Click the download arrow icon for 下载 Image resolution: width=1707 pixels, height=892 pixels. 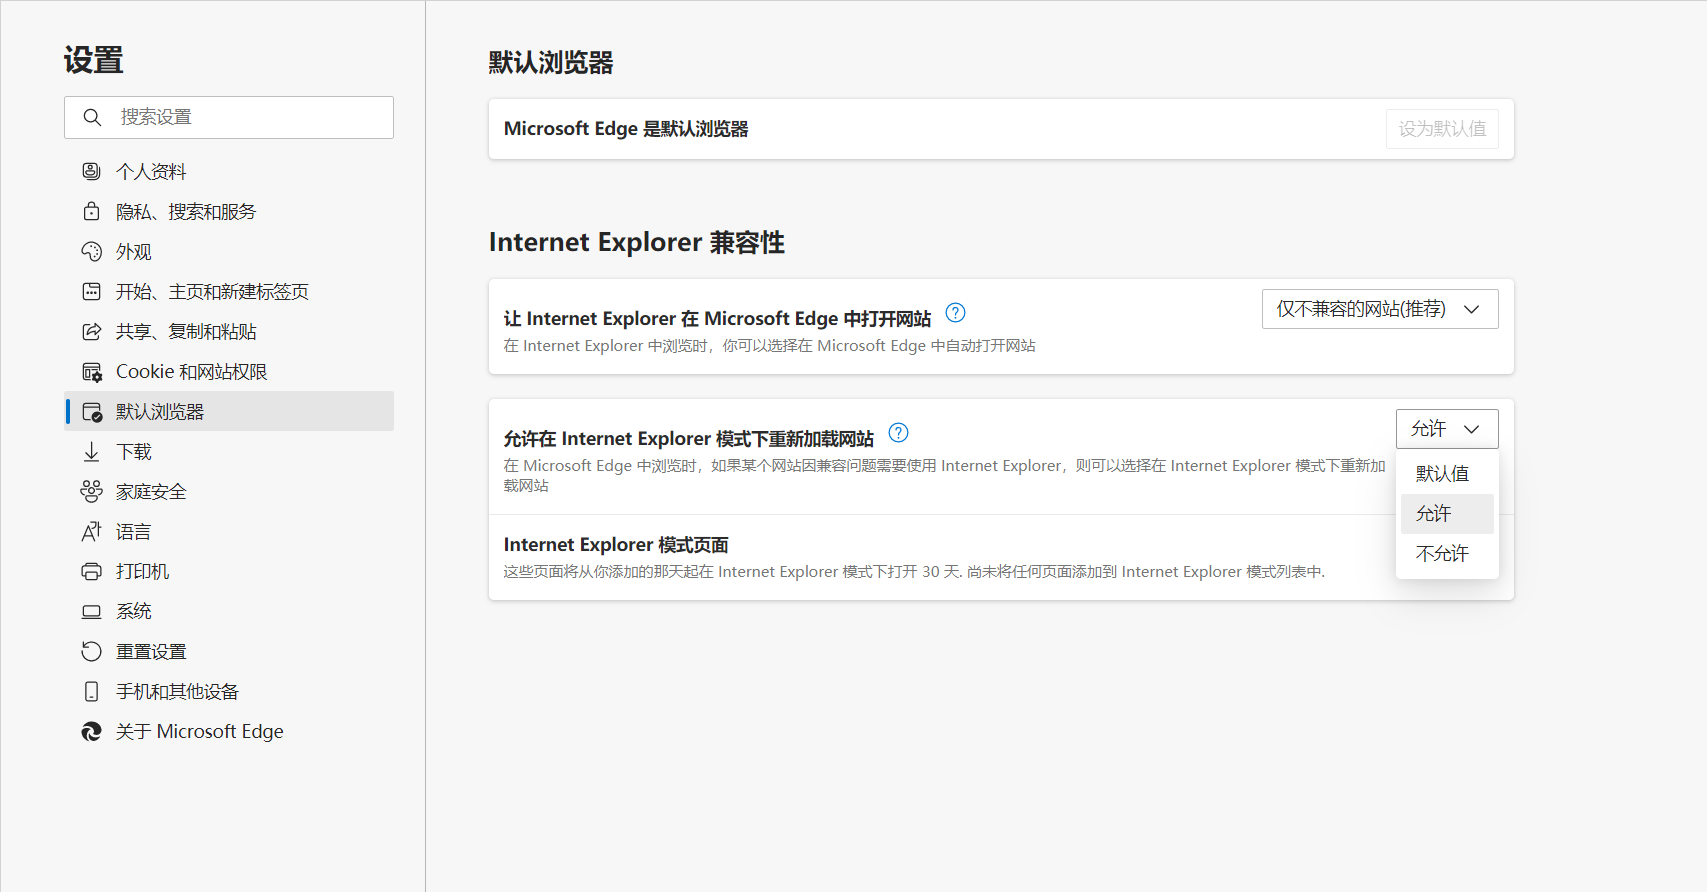(x=91, y=451)
